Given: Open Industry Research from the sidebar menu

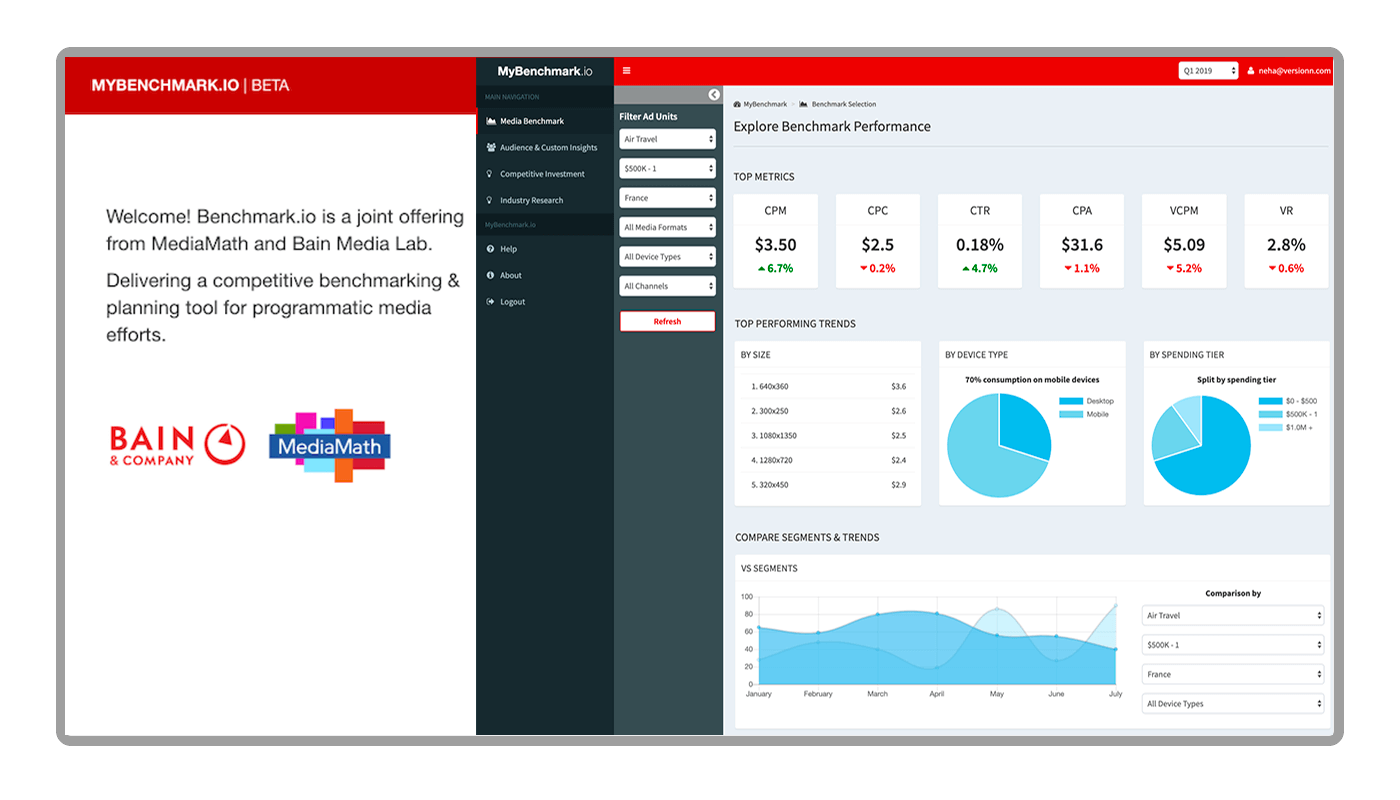Looking at the screenshot, I should click(531, 201).
